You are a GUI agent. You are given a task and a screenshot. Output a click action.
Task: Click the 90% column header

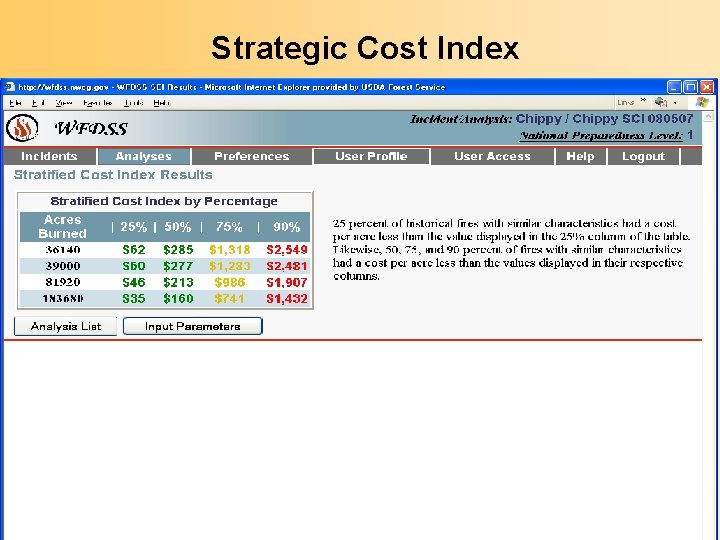[287, 227]
